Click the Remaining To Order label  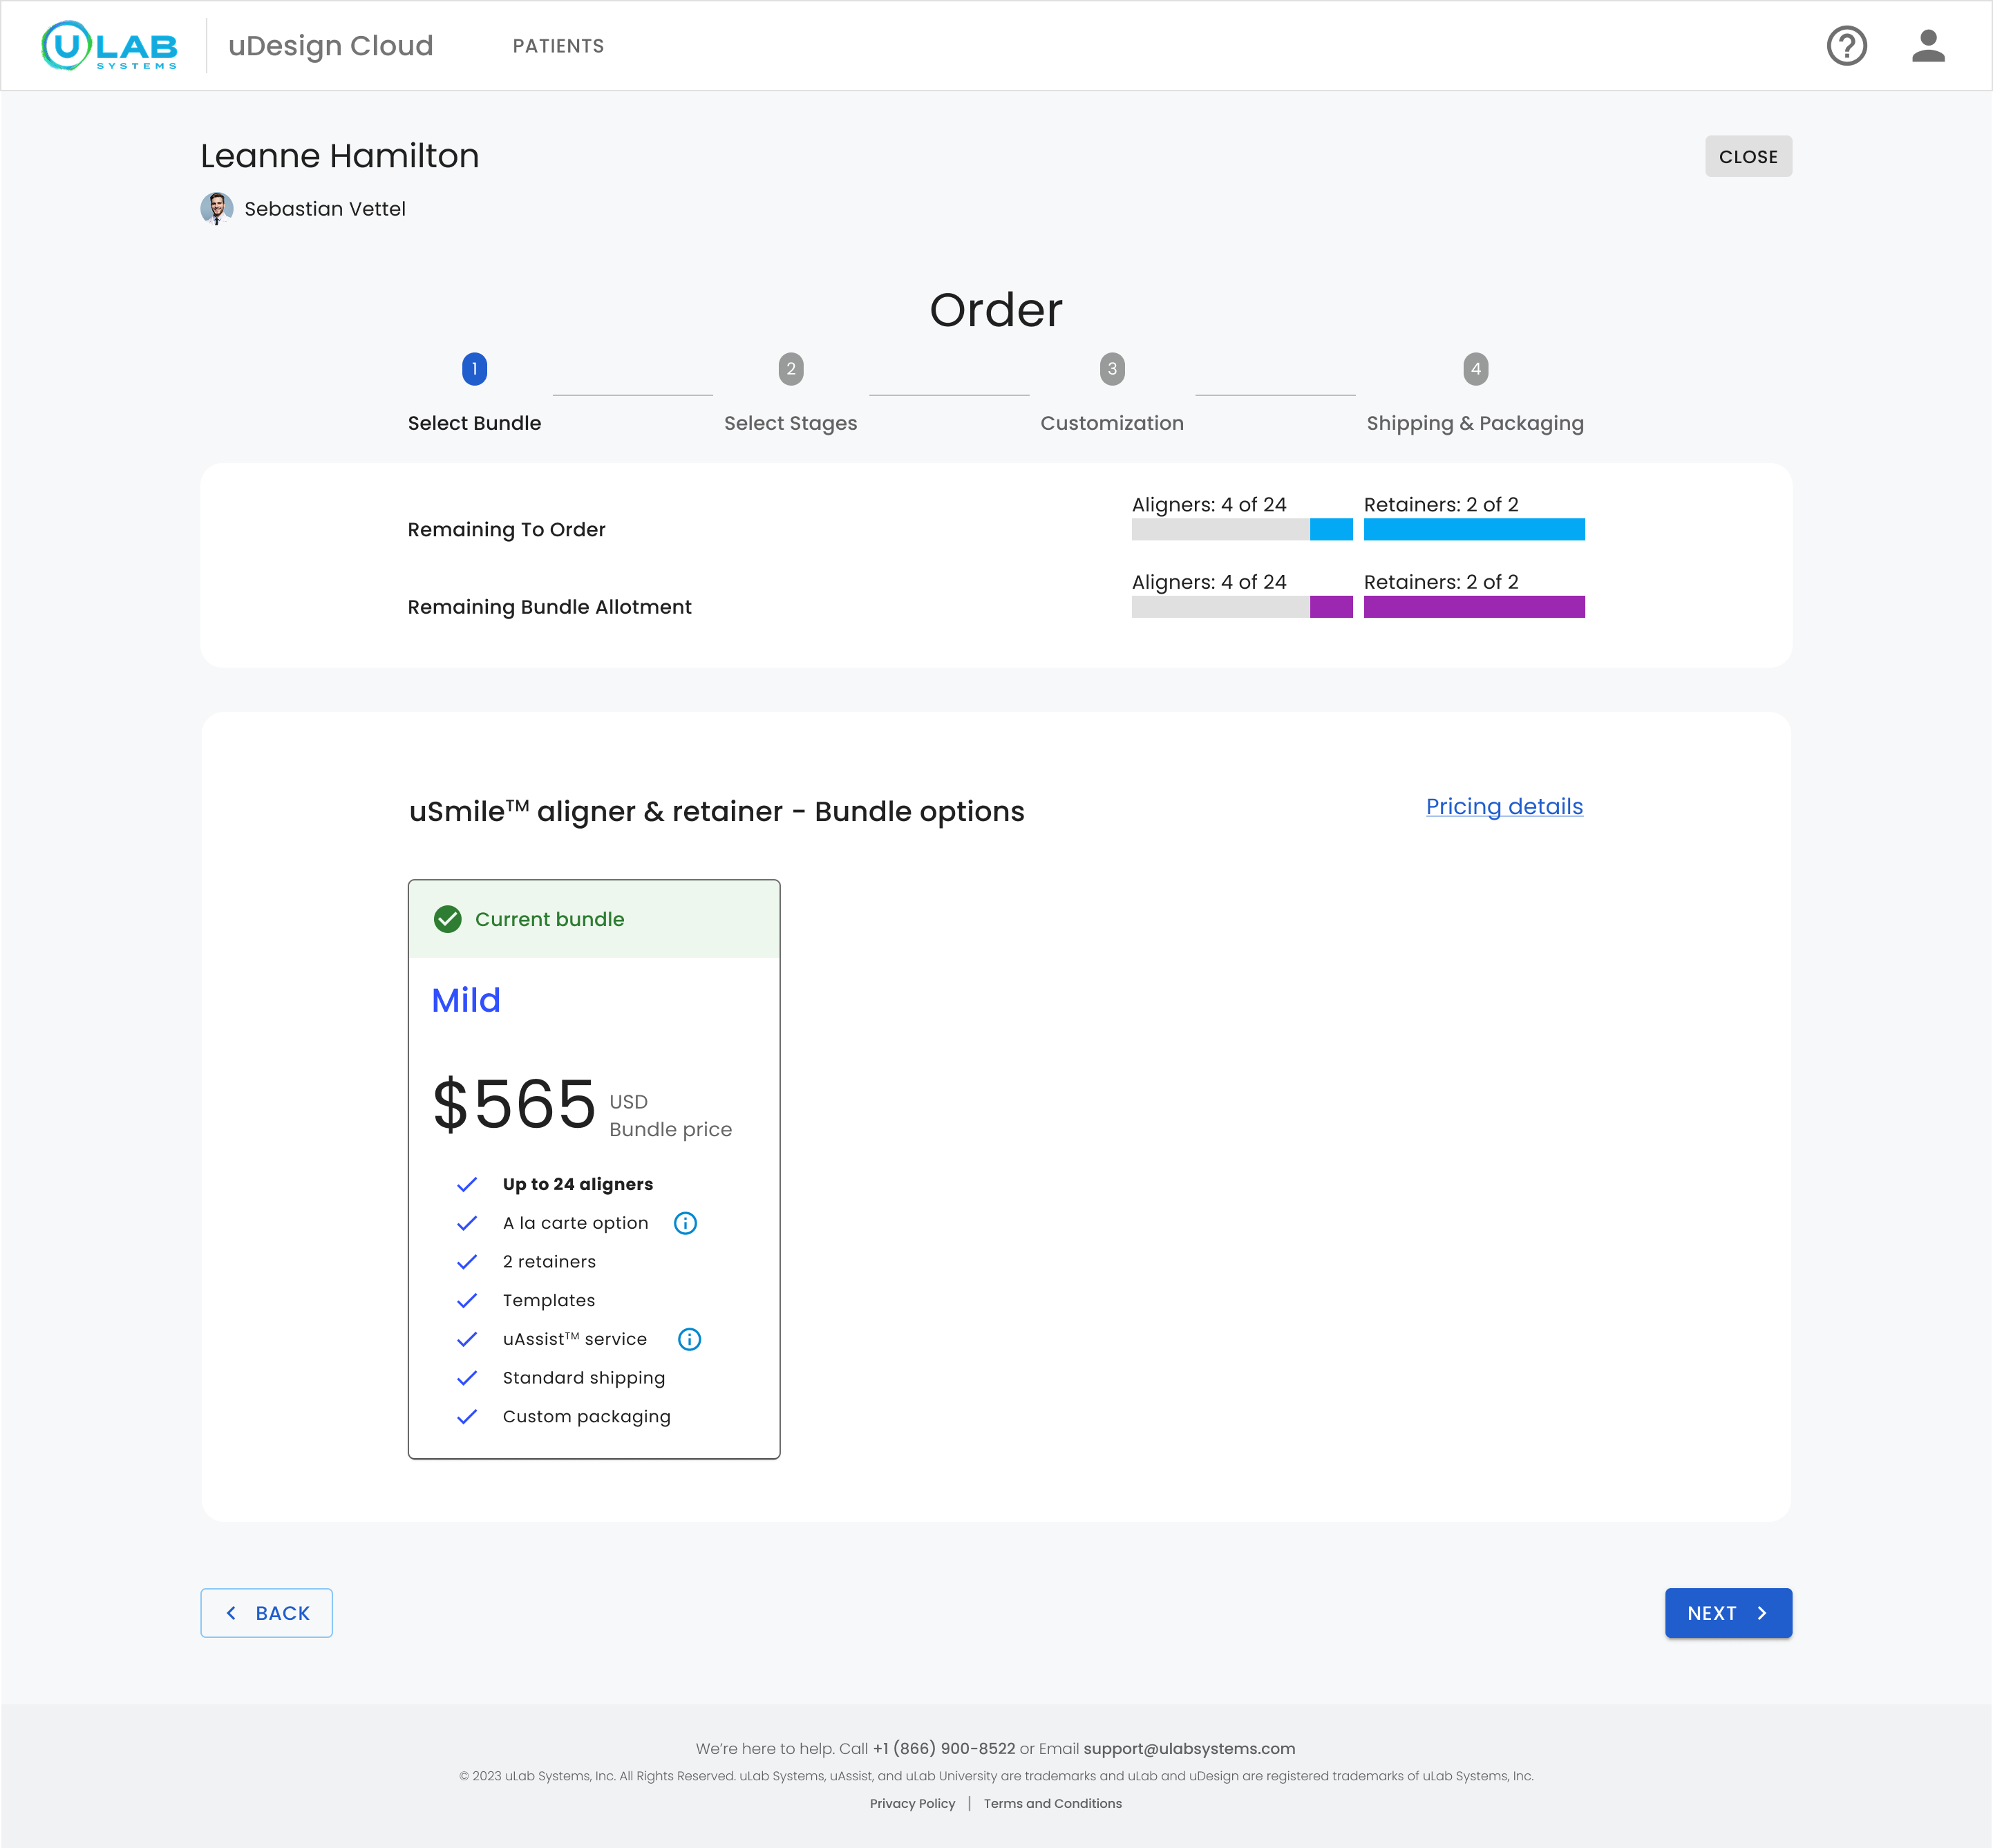(506, 530)
